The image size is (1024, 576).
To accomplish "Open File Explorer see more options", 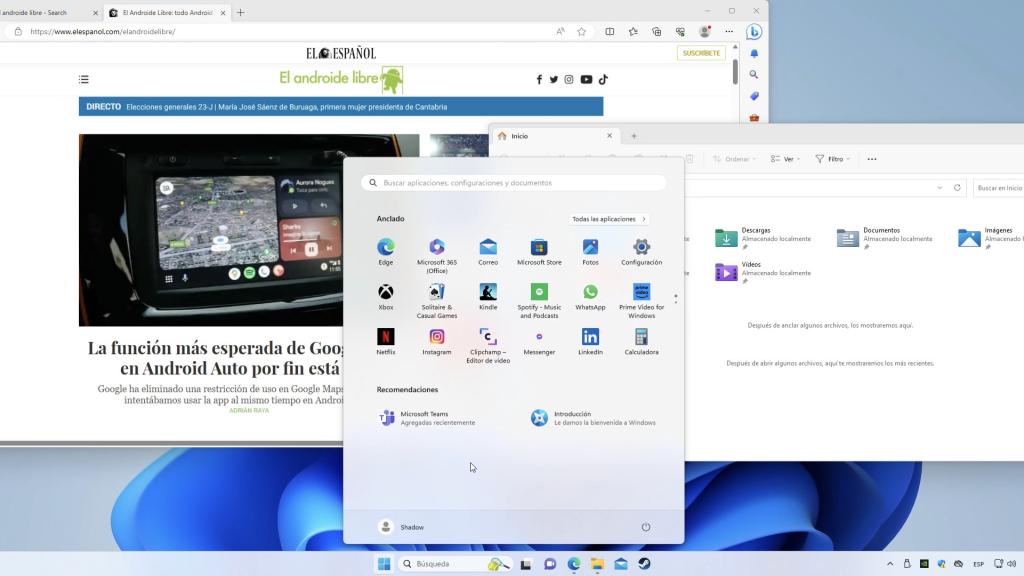I will click(872, 159).
